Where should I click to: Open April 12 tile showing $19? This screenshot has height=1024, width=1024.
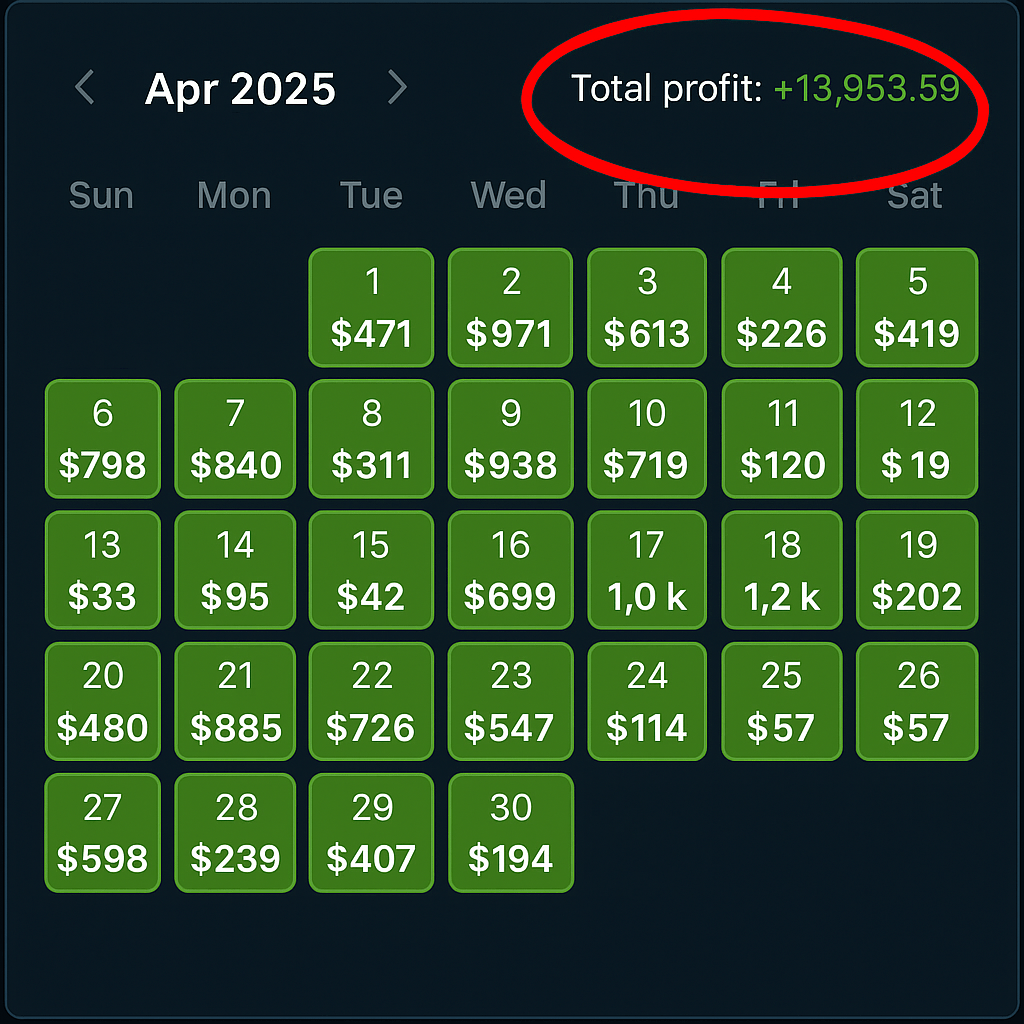pyautogui.click(x=917, y=439)
